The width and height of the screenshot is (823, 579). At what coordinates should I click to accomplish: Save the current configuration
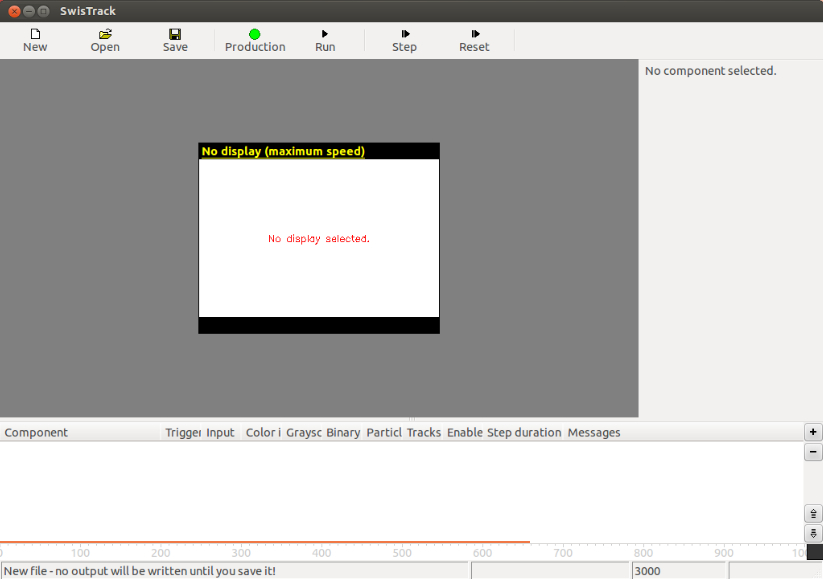pyautogui.click(x=175, y=40)
